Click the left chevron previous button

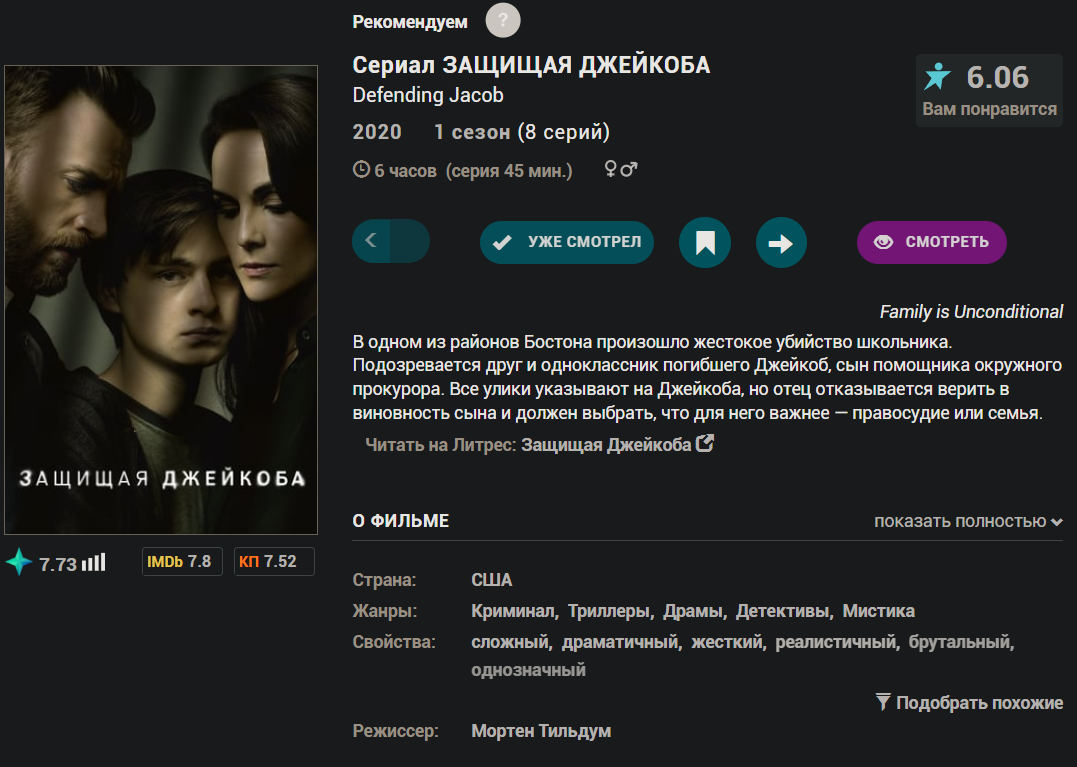click(x=372, y=240)
